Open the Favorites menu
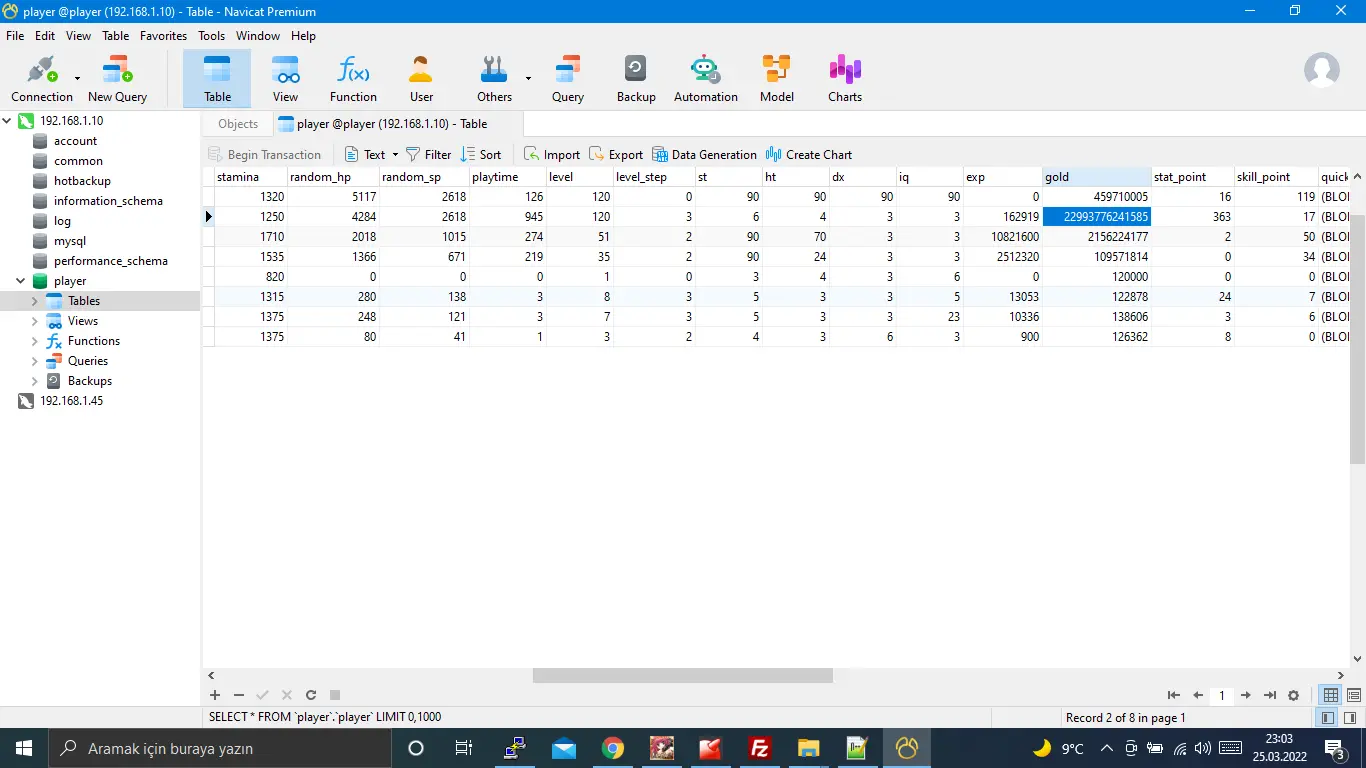This screenshot has height=768, width=1366. click(x=163, y=35)
